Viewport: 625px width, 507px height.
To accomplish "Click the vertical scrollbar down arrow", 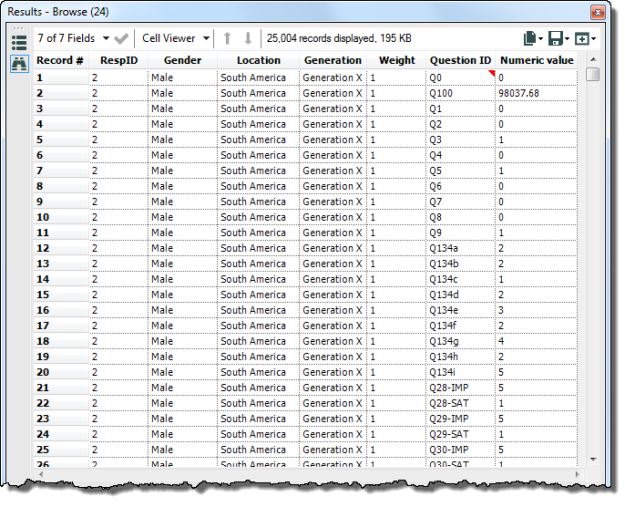I will (593, 459).
